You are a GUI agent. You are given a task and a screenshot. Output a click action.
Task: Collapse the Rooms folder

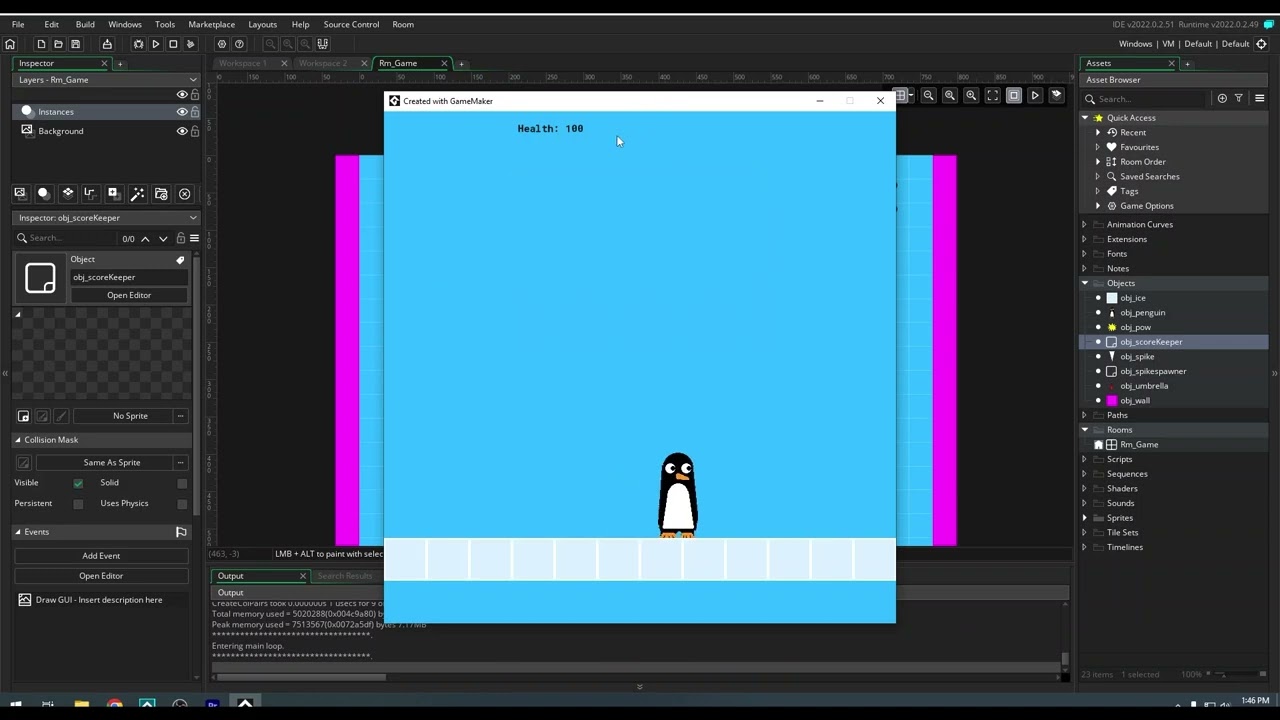pos(1085,430)
